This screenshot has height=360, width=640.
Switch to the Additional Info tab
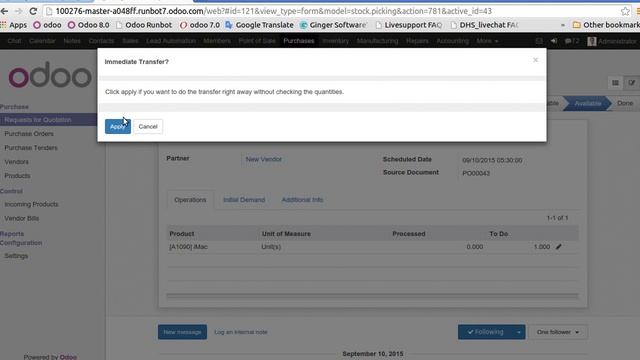tap(302, 200)
